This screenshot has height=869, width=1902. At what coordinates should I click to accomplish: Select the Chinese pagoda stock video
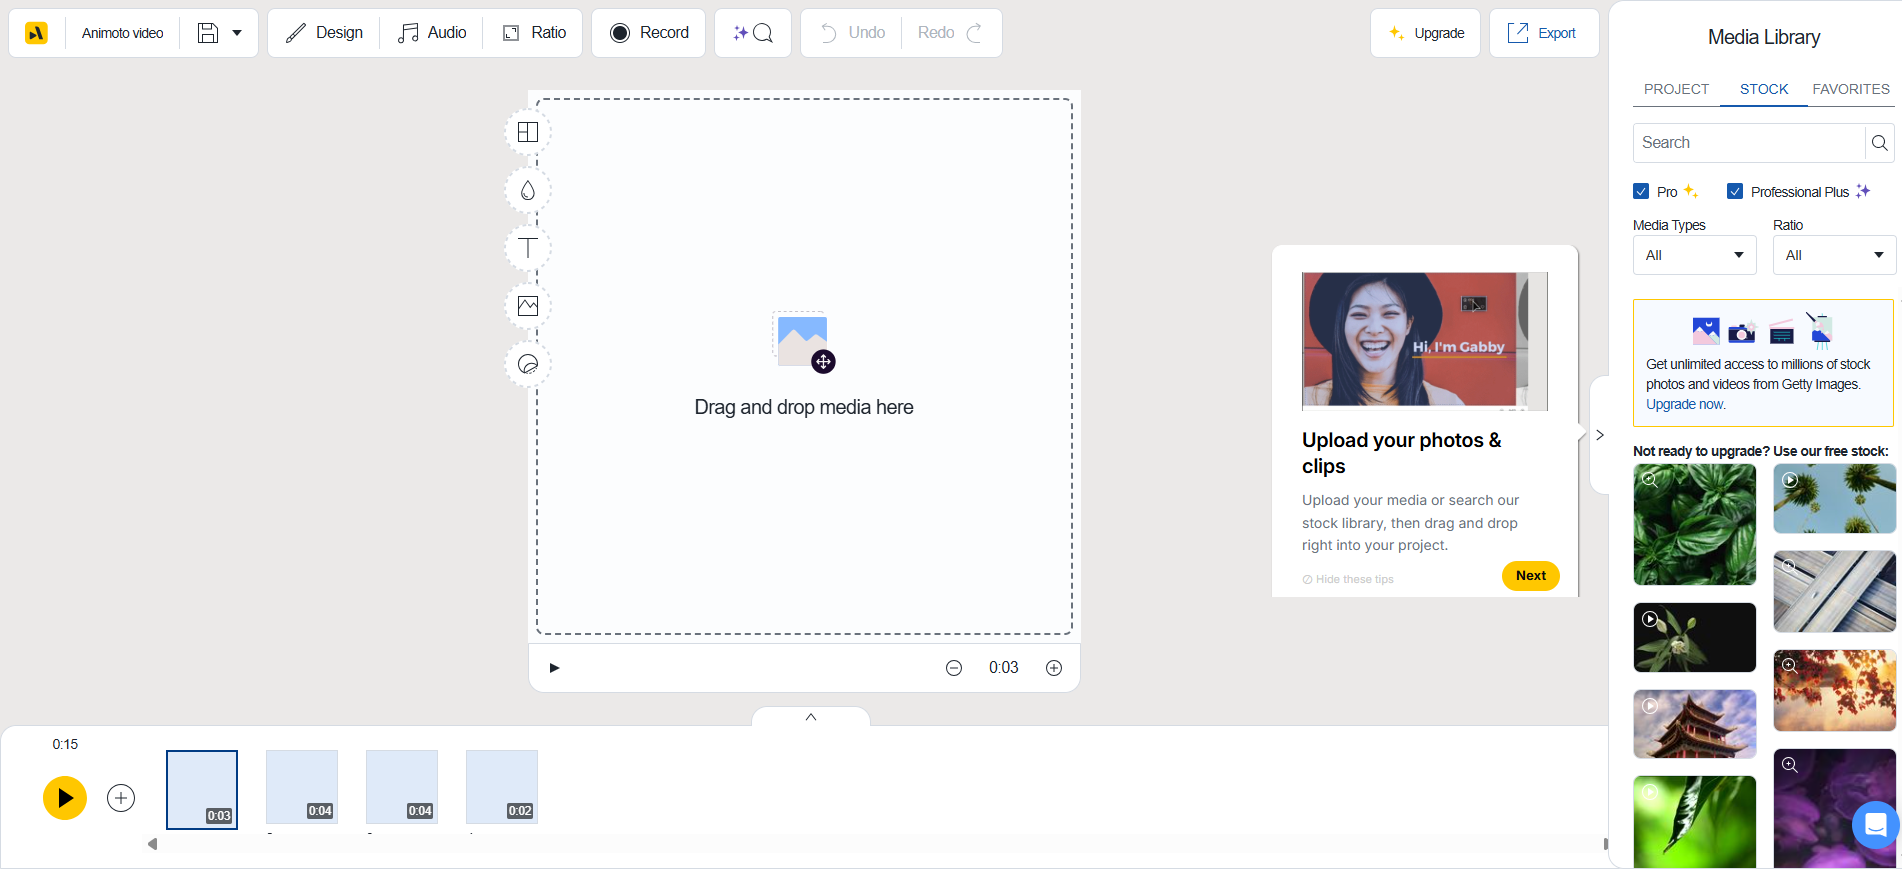click(x=1695, y=724)
